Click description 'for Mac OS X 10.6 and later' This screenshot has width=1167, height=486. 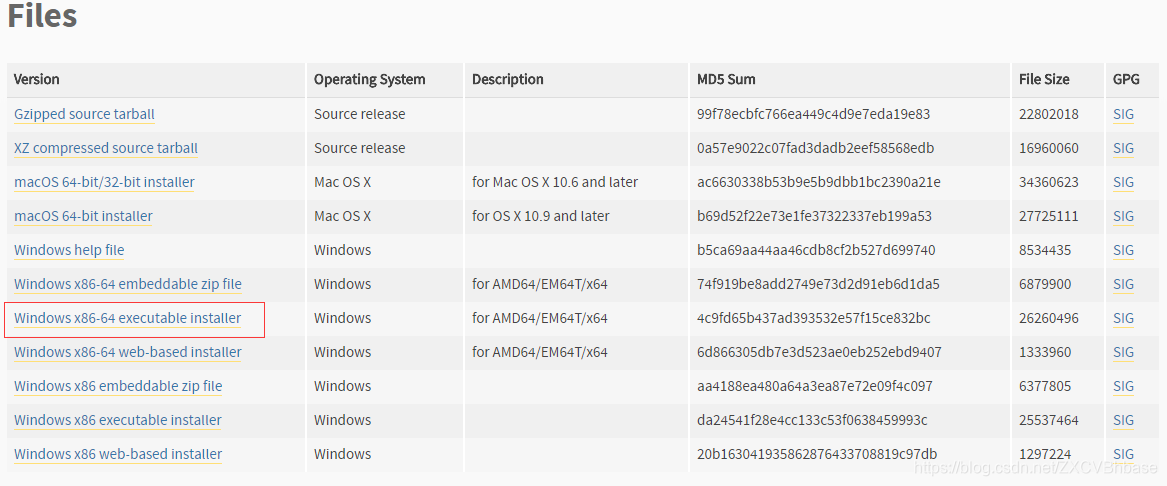pos(555,182)
